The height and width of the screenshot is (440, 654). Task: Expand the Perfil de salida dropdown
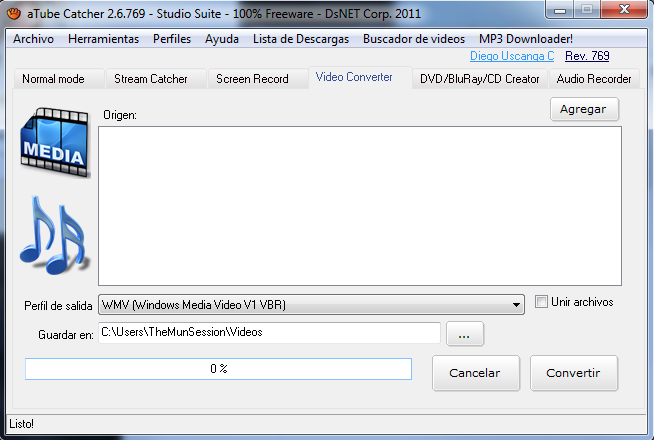point(516,305)
